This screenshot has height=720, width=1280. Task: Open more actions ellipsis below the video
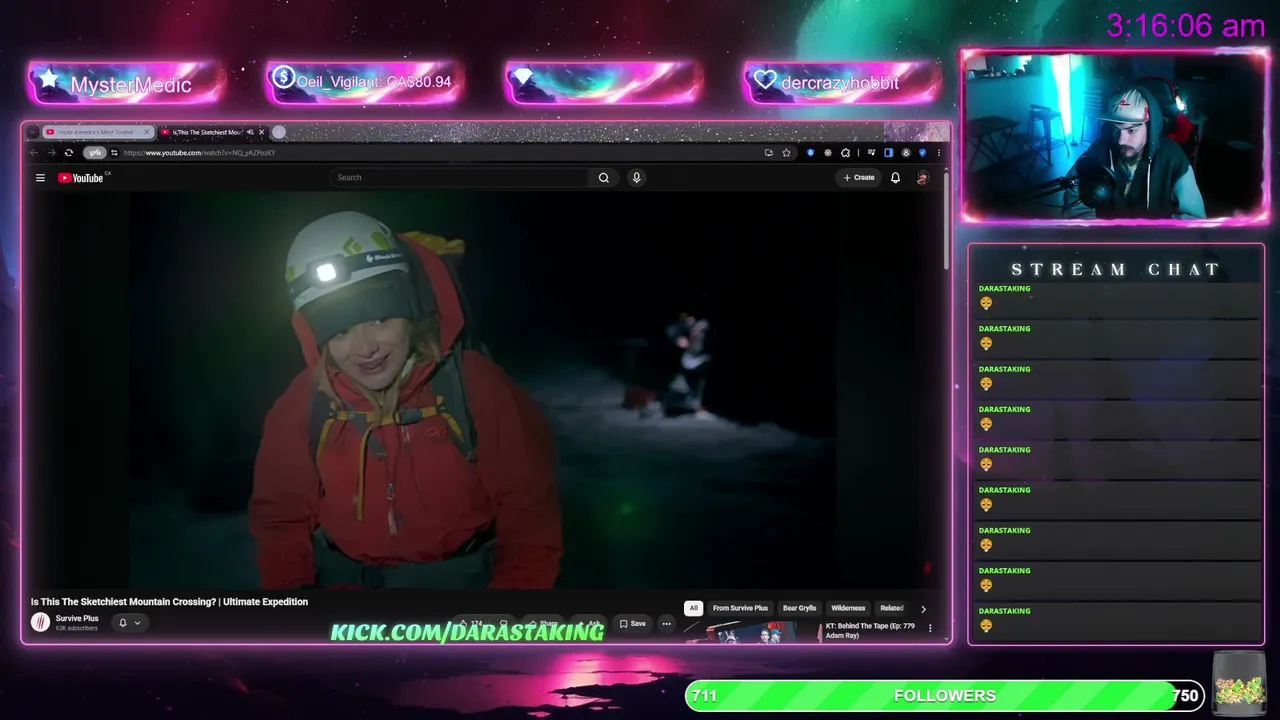666,624
